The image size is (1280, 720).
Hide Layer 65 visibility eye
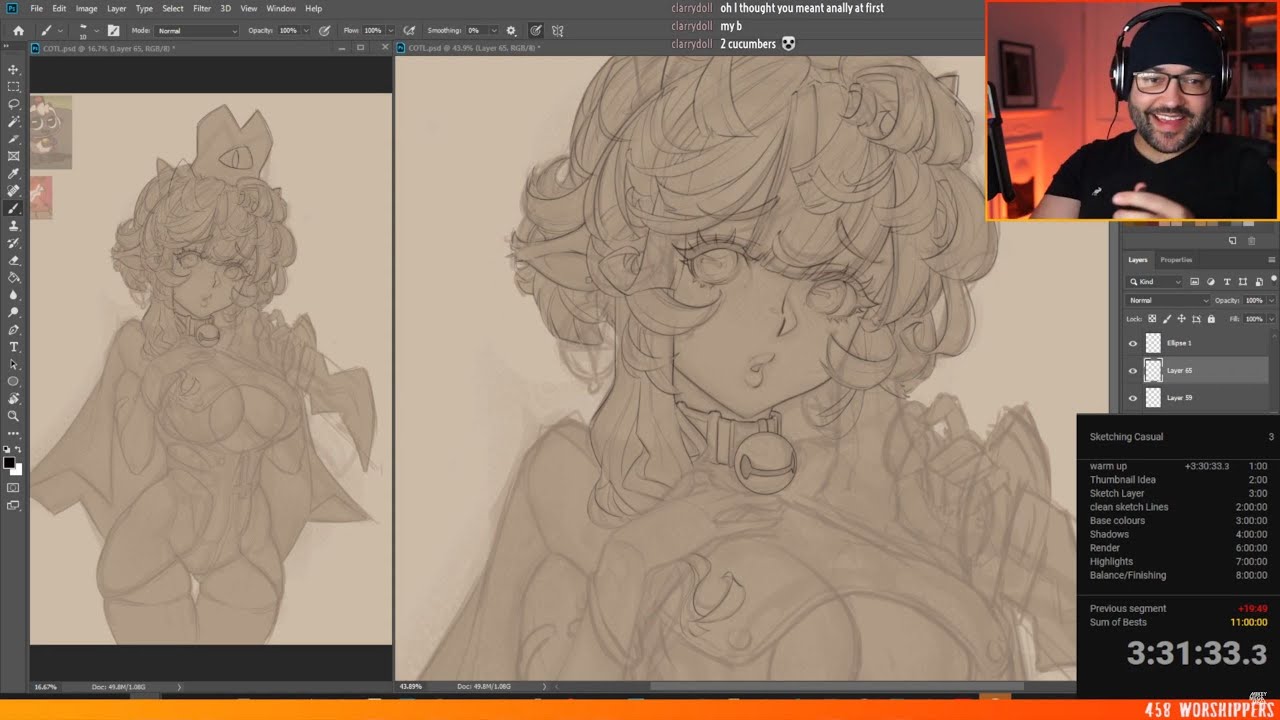[x=1133, y=370]
